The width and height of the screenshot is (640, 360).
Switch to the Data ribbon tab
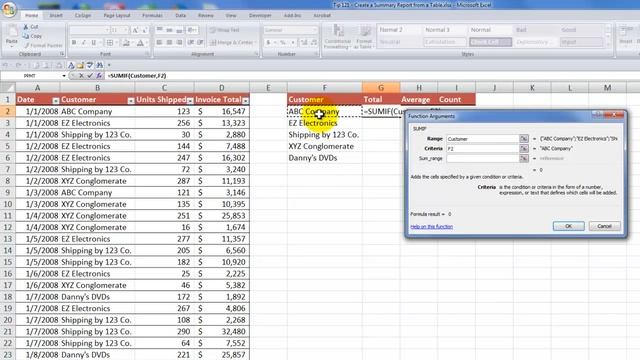tap(180, 16)
